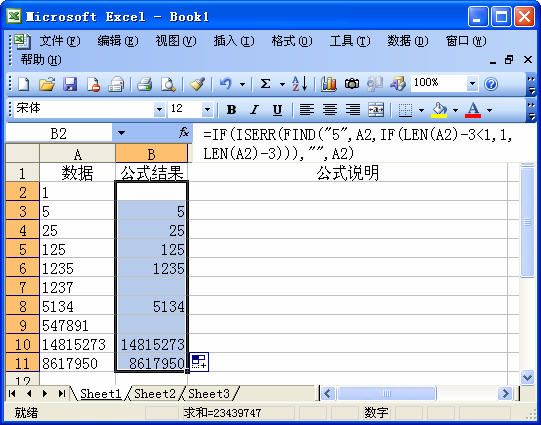Open Print Preview magnifier icon
This screenshot has width=541, height=425.
pyautogui.click(x=168, y=84)
